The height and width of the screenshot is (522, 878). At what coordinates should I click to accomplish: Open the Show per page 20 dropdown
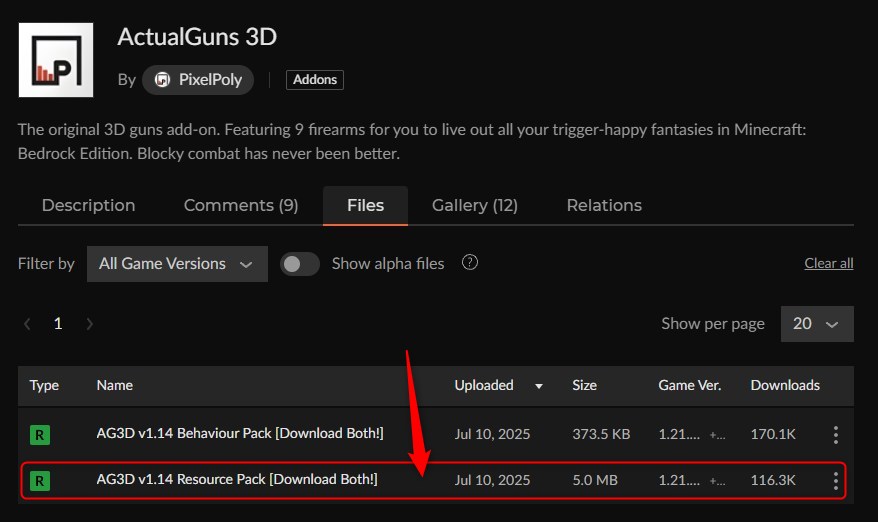tap(817, 324)
